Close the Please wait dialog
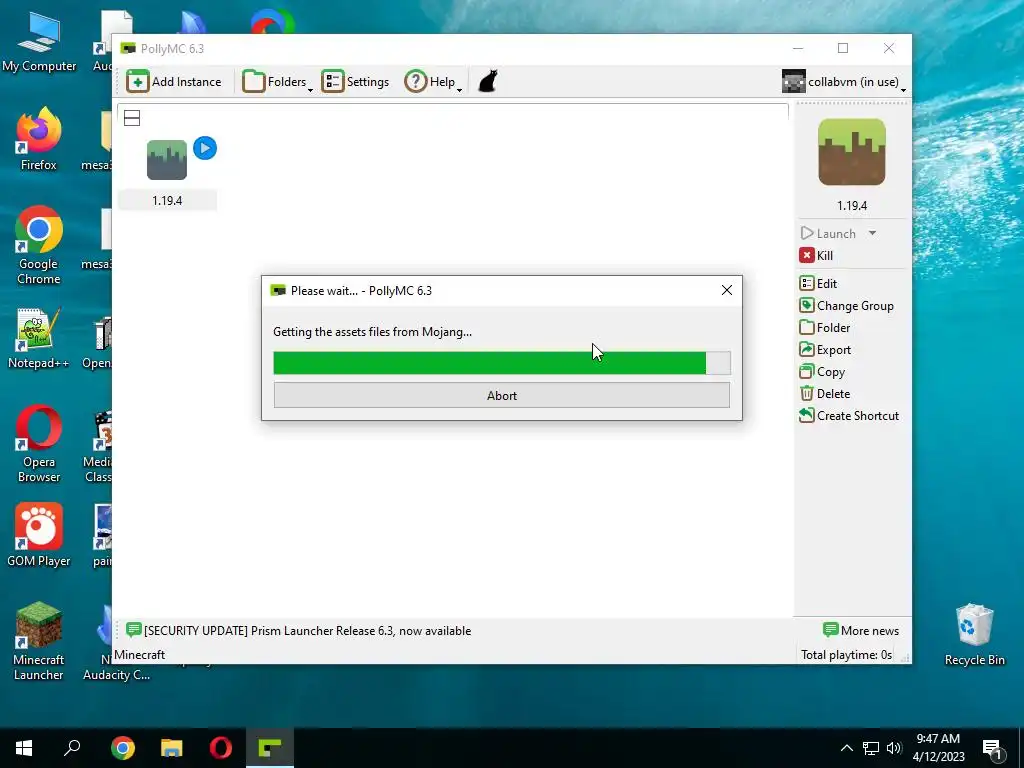Screen dimensions: 1024x768 727,290
